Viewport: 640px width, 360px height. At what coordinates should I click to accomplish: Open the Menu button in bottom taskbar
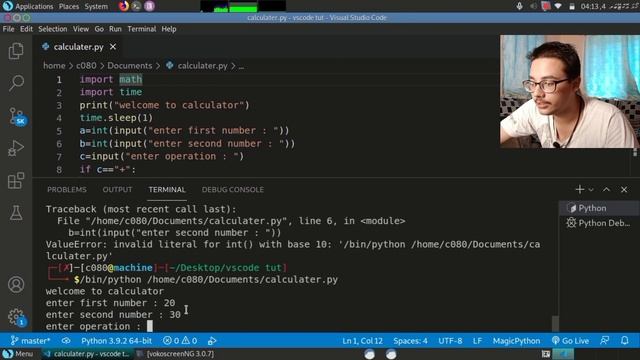pyautogui.click(x=18, y=354)
